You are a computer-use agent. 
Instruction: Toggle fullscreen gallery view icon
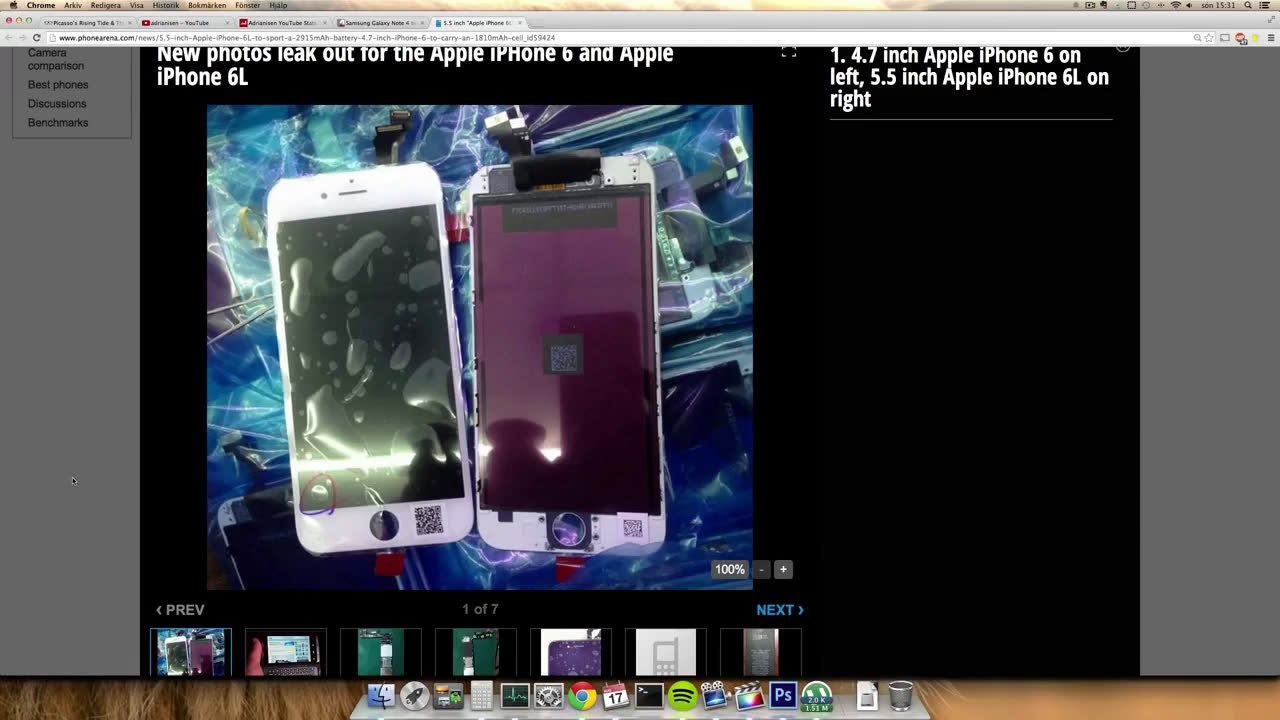point(789,51)
